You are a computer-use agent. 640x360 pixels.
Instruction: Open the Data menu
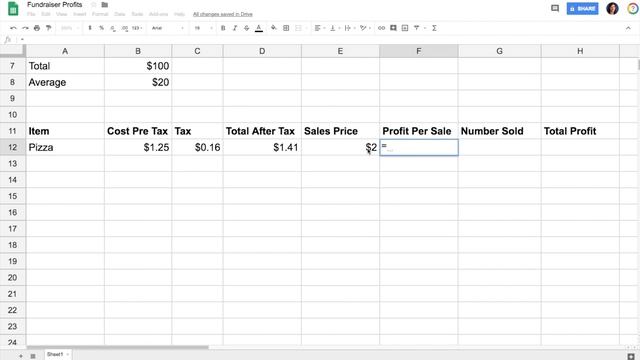tap(120, 14)
